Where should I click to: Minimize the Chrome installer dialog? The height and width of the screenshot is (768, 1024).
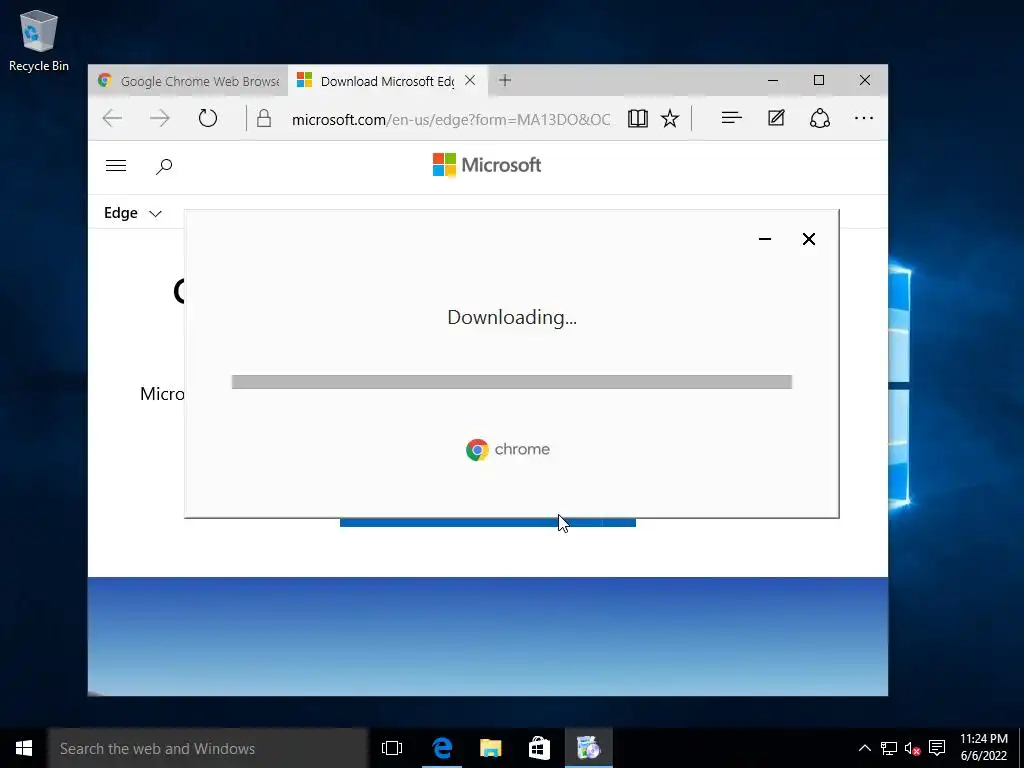click(765, 239)
